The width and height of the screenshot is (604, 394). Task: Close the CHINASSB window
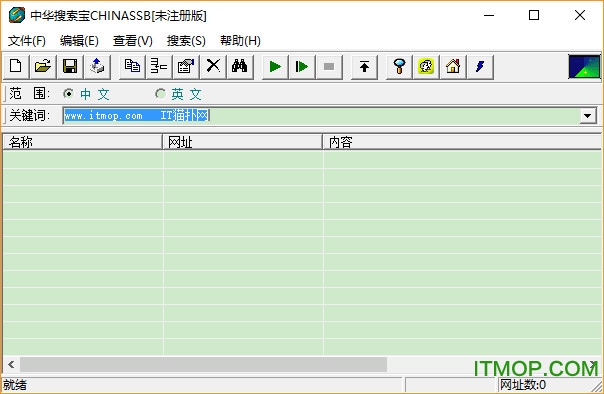click(580, 15)
